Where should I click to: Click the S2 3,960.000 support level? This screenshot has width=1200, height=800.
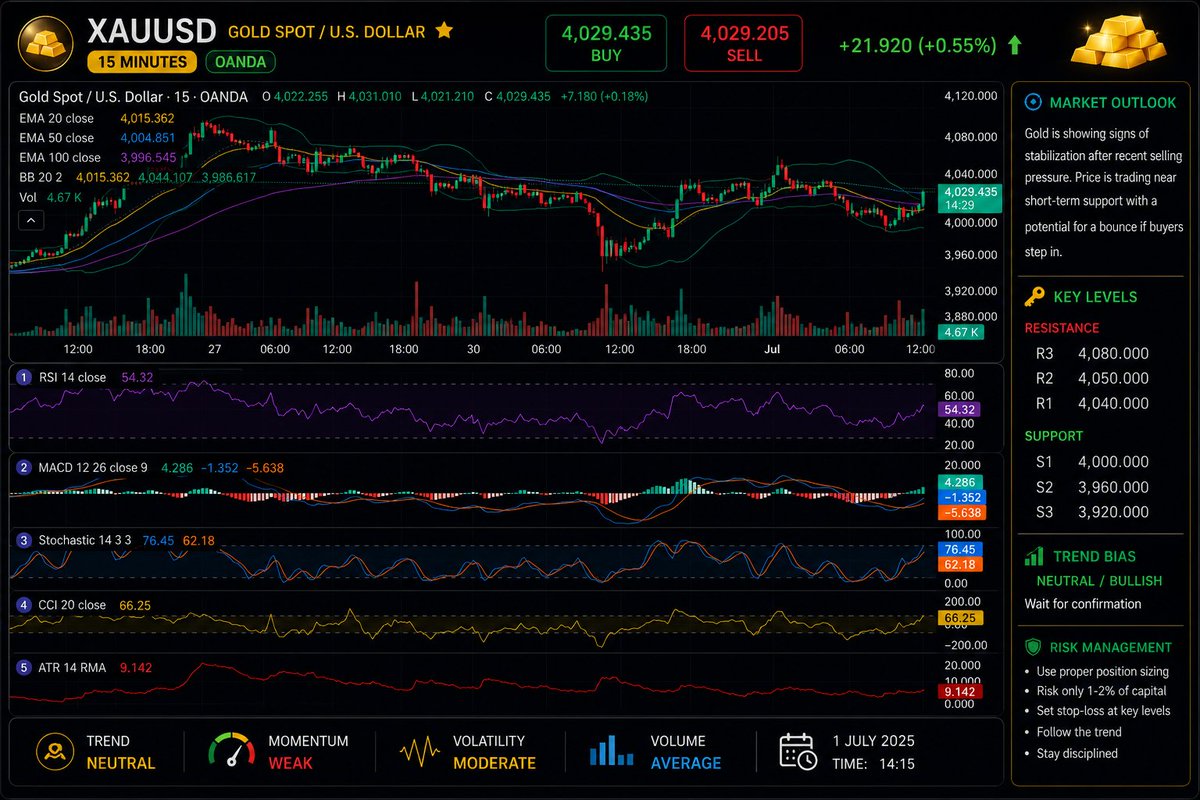click(1092, 487)
